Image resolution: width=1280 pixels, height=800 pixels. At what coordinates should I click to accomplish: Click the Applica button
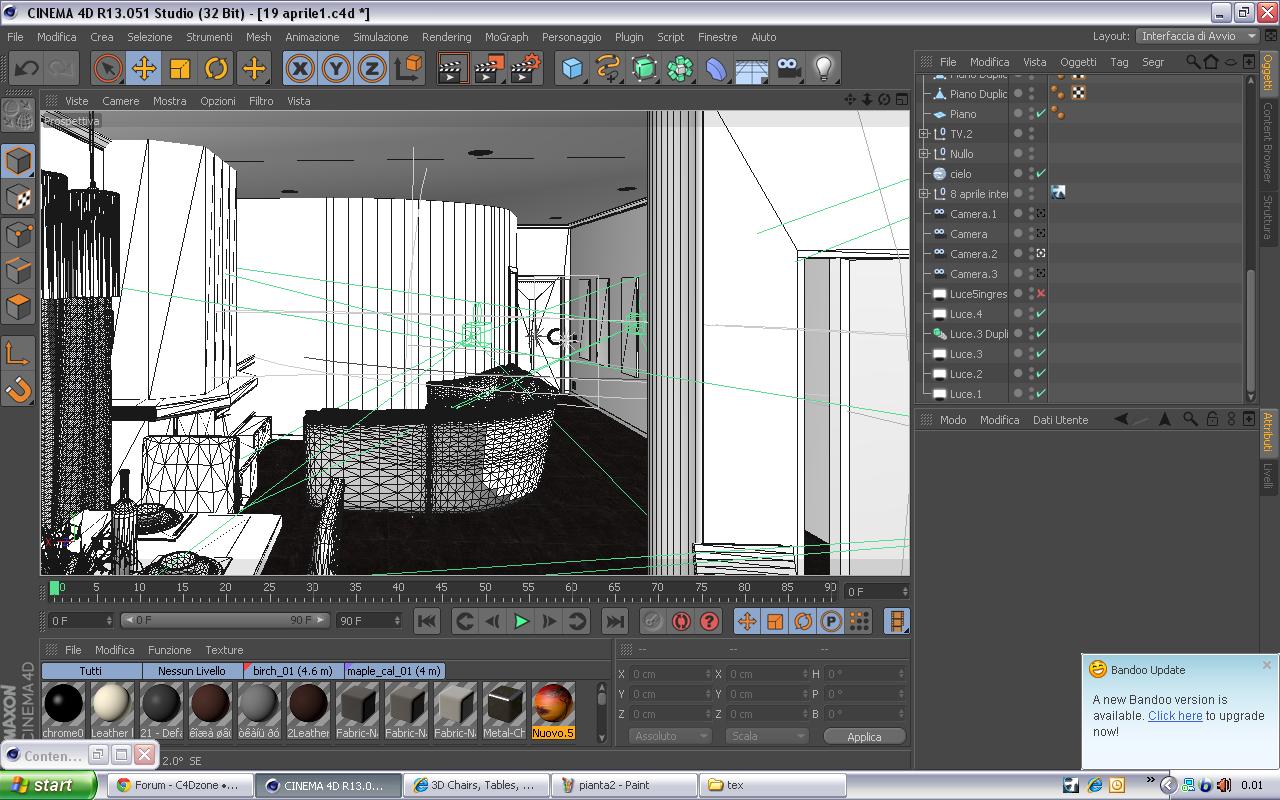(864, 736)
